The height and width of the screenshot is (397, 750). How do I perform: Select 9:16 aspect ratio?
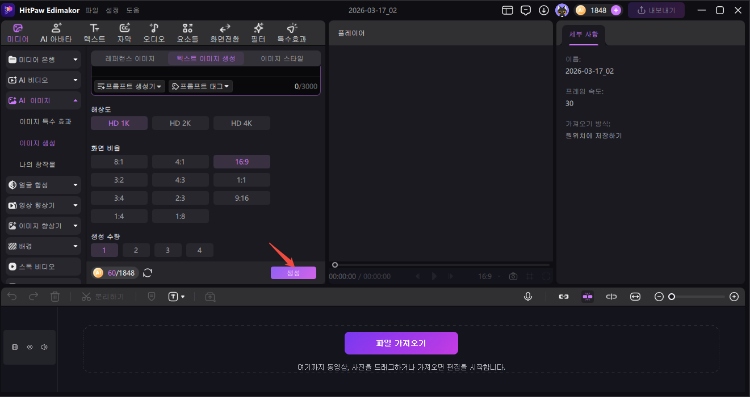(242, 198)
